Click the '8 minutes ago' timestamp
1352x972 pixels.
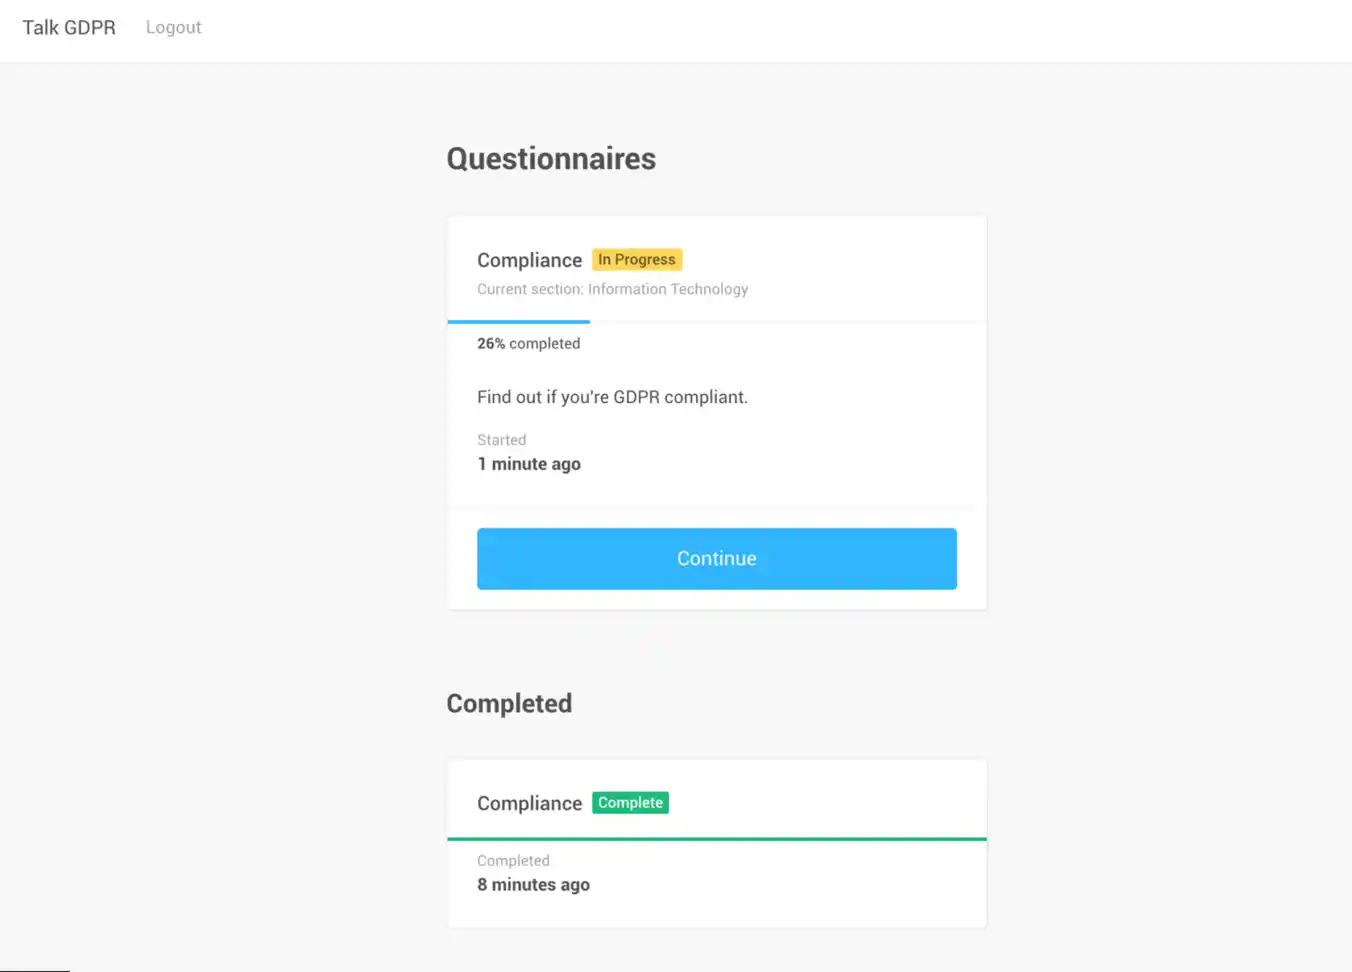533,885
